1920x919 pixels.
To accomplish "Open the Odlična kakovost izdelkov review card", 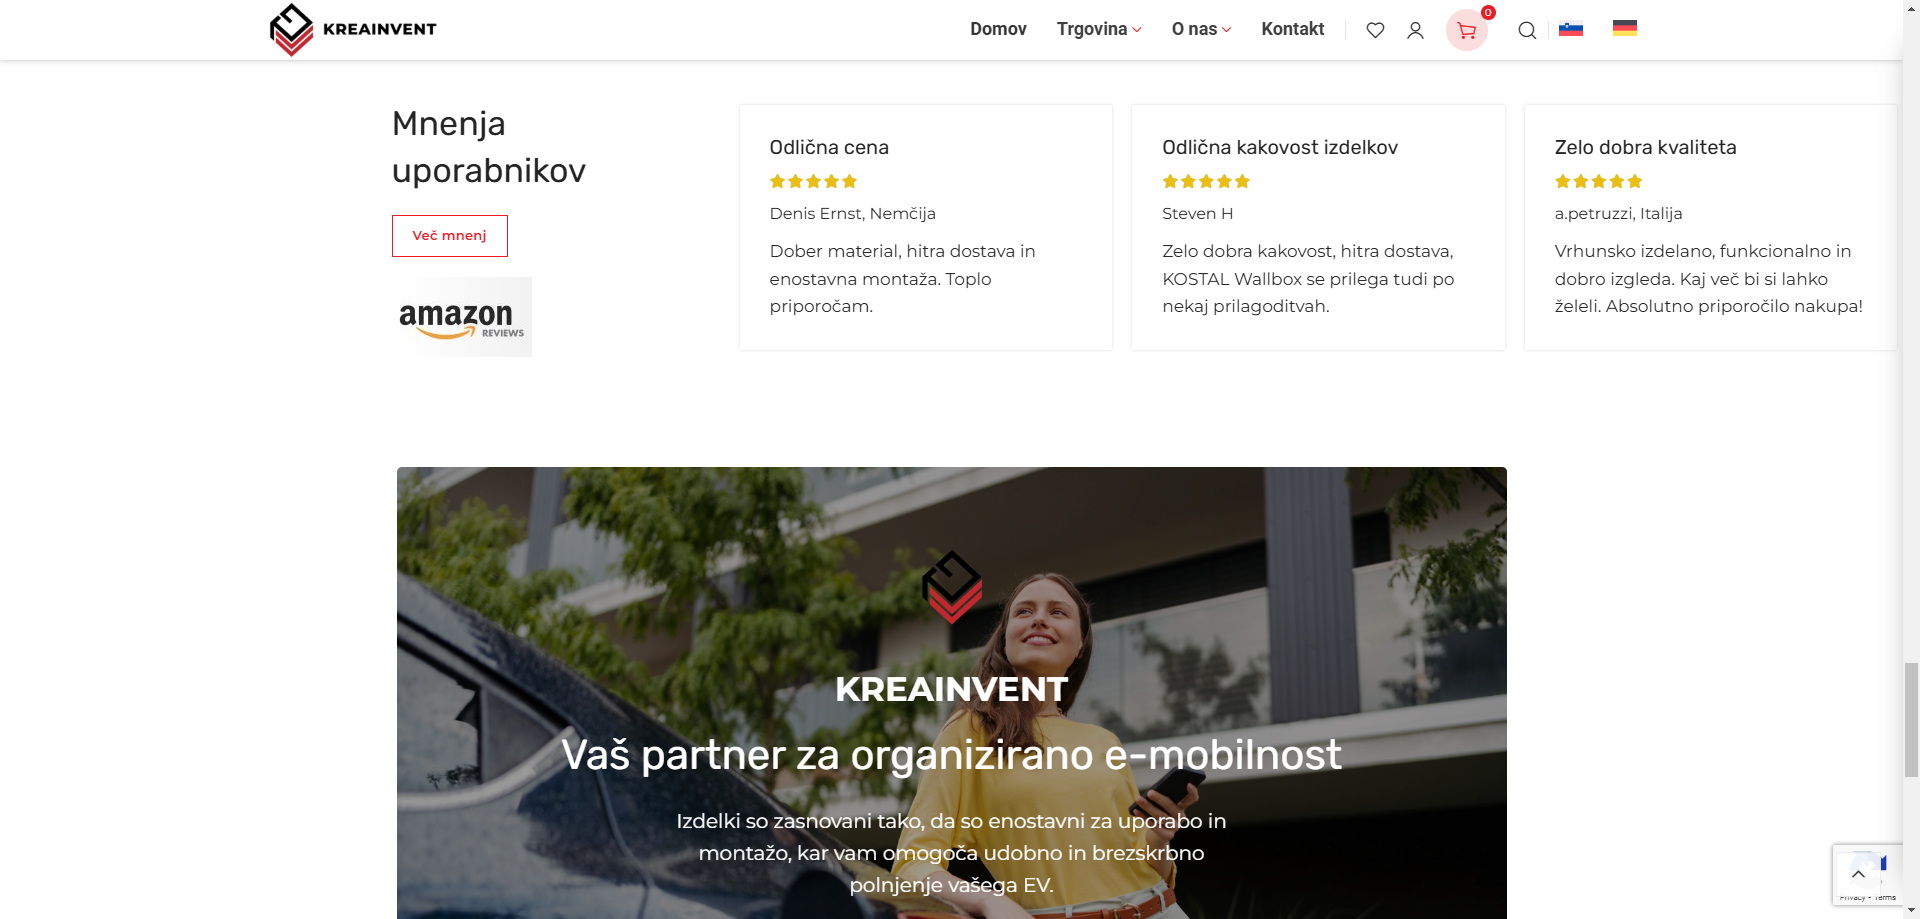I will tap(1318, 227).
